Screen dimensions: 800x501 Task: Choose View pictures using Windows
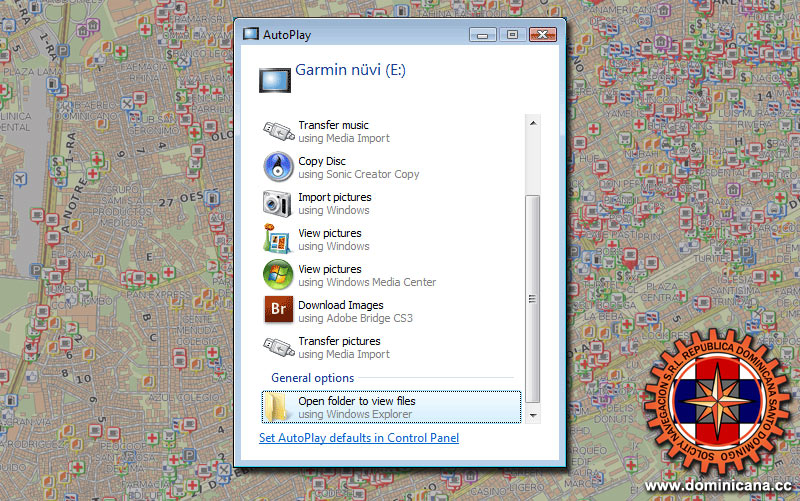click(392, 239)
